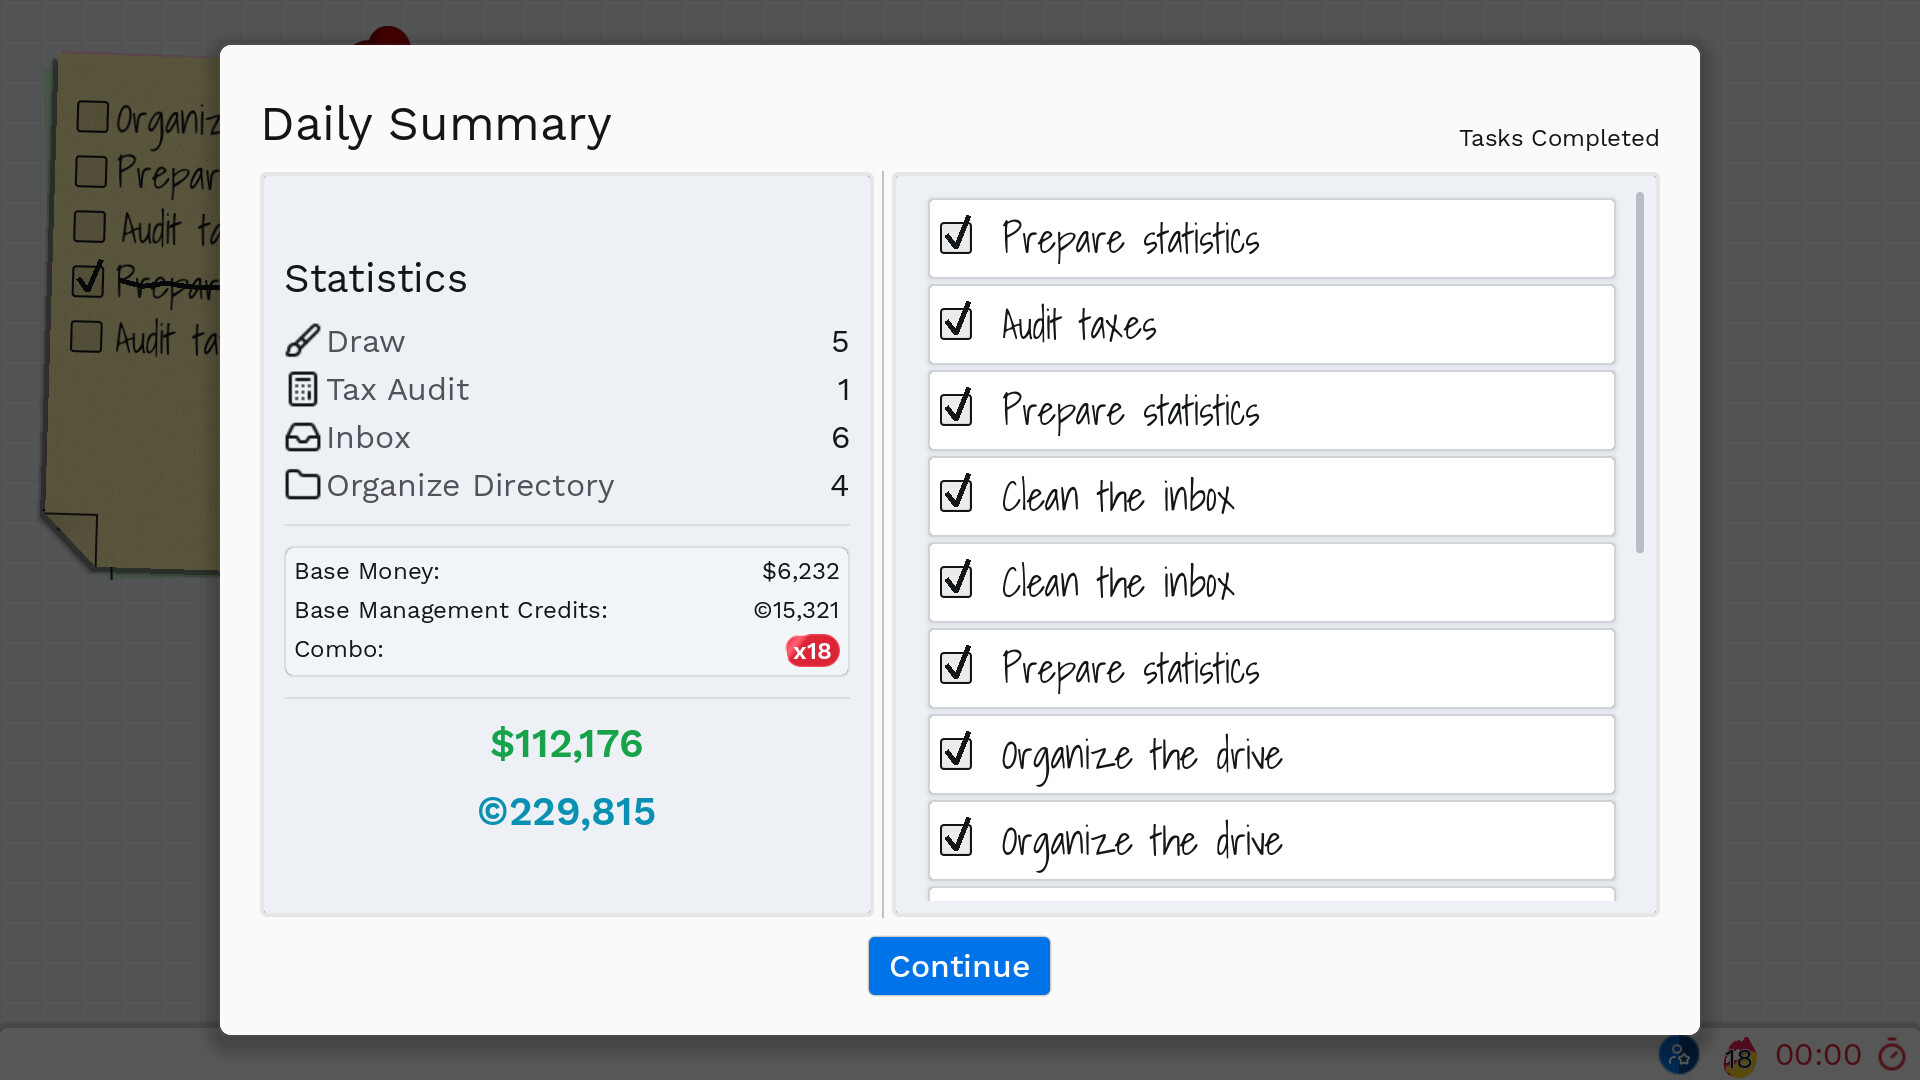Click the 00:00 timer readout
This screenshot has width=1920, height=1080.
click(x=1818, y=1055)
